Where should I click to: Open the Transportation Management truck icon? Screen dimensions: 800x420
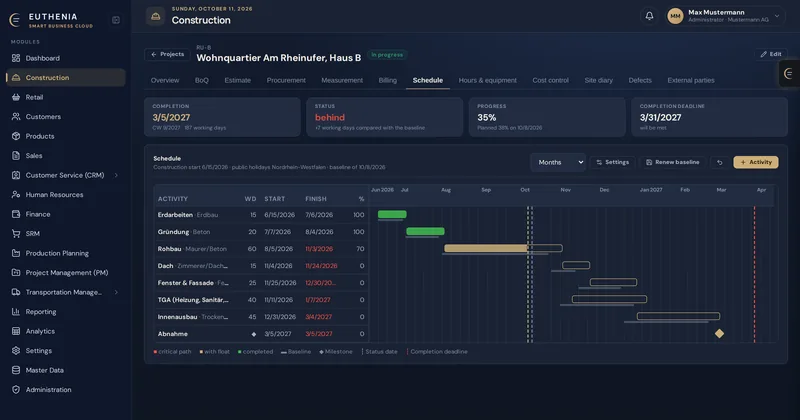coord(16,292)
